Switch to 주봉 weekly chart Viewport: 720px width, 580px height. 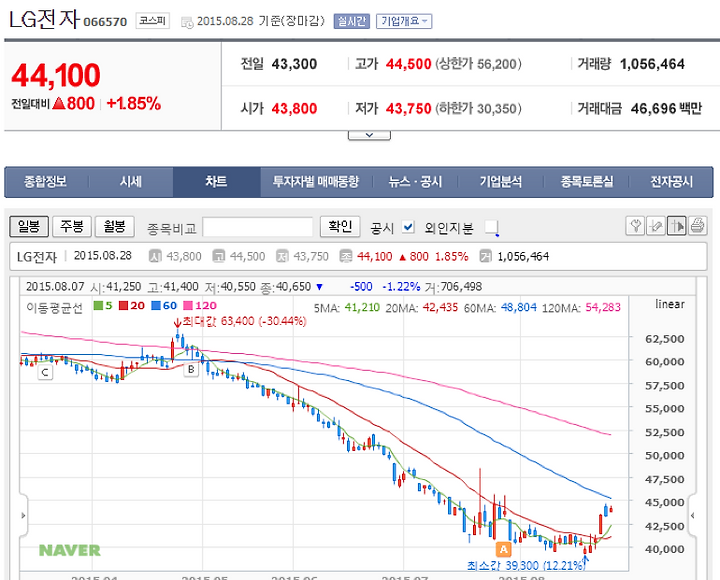tap(72, 226)
